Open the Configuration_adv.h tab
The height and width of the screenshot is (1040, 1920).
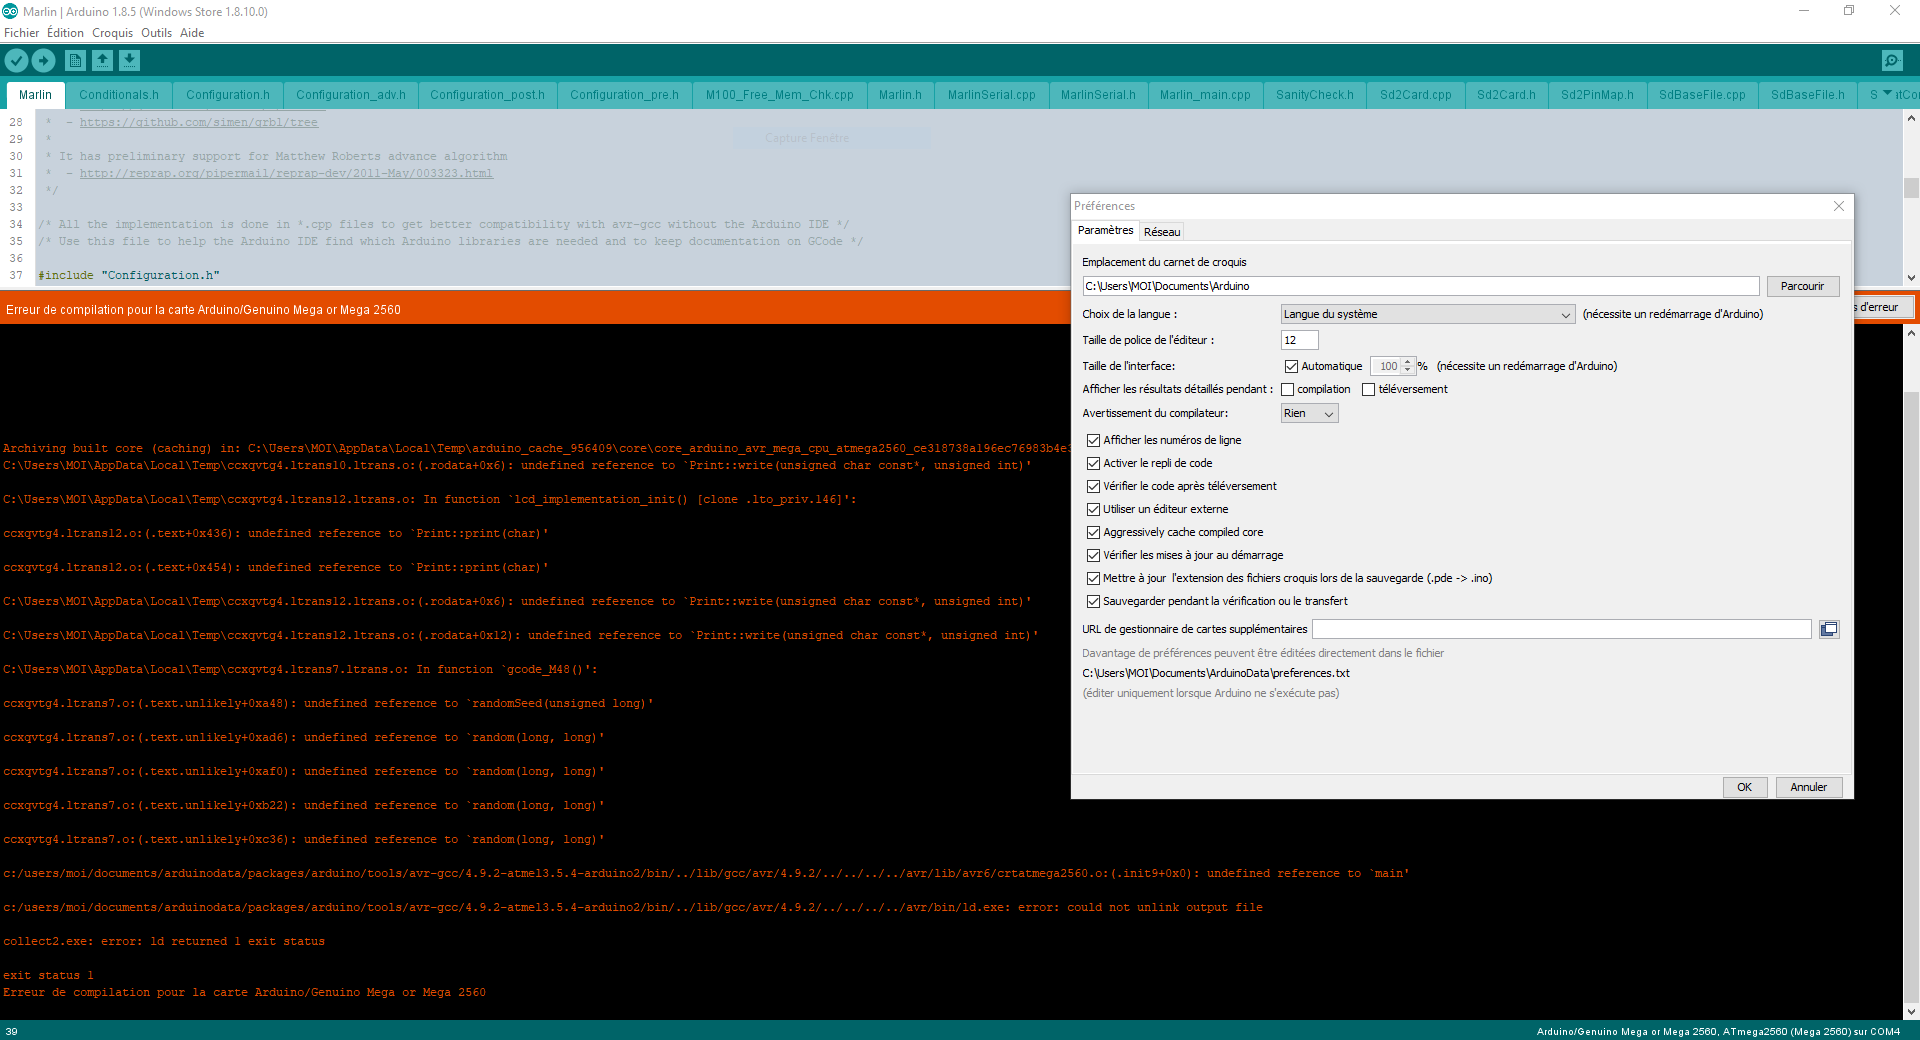pos(351,95)
